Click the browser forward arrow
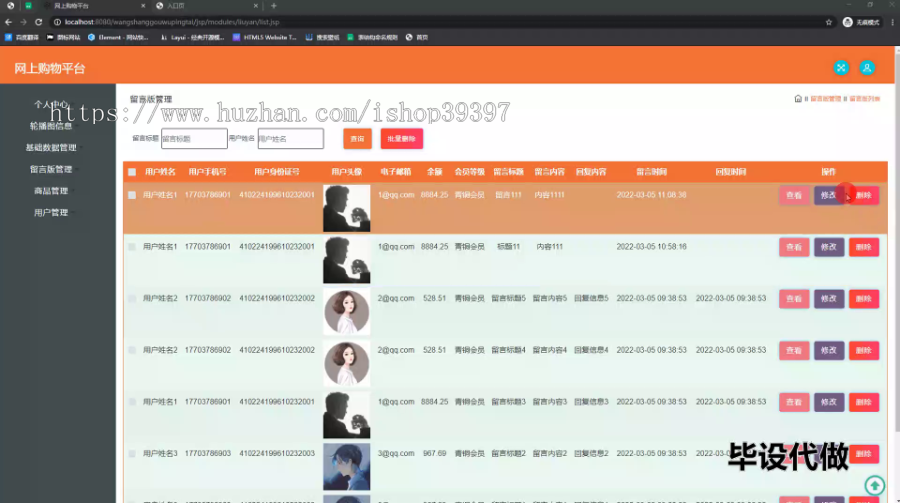This screenshot has height=503, width=900. coord(24,22)
